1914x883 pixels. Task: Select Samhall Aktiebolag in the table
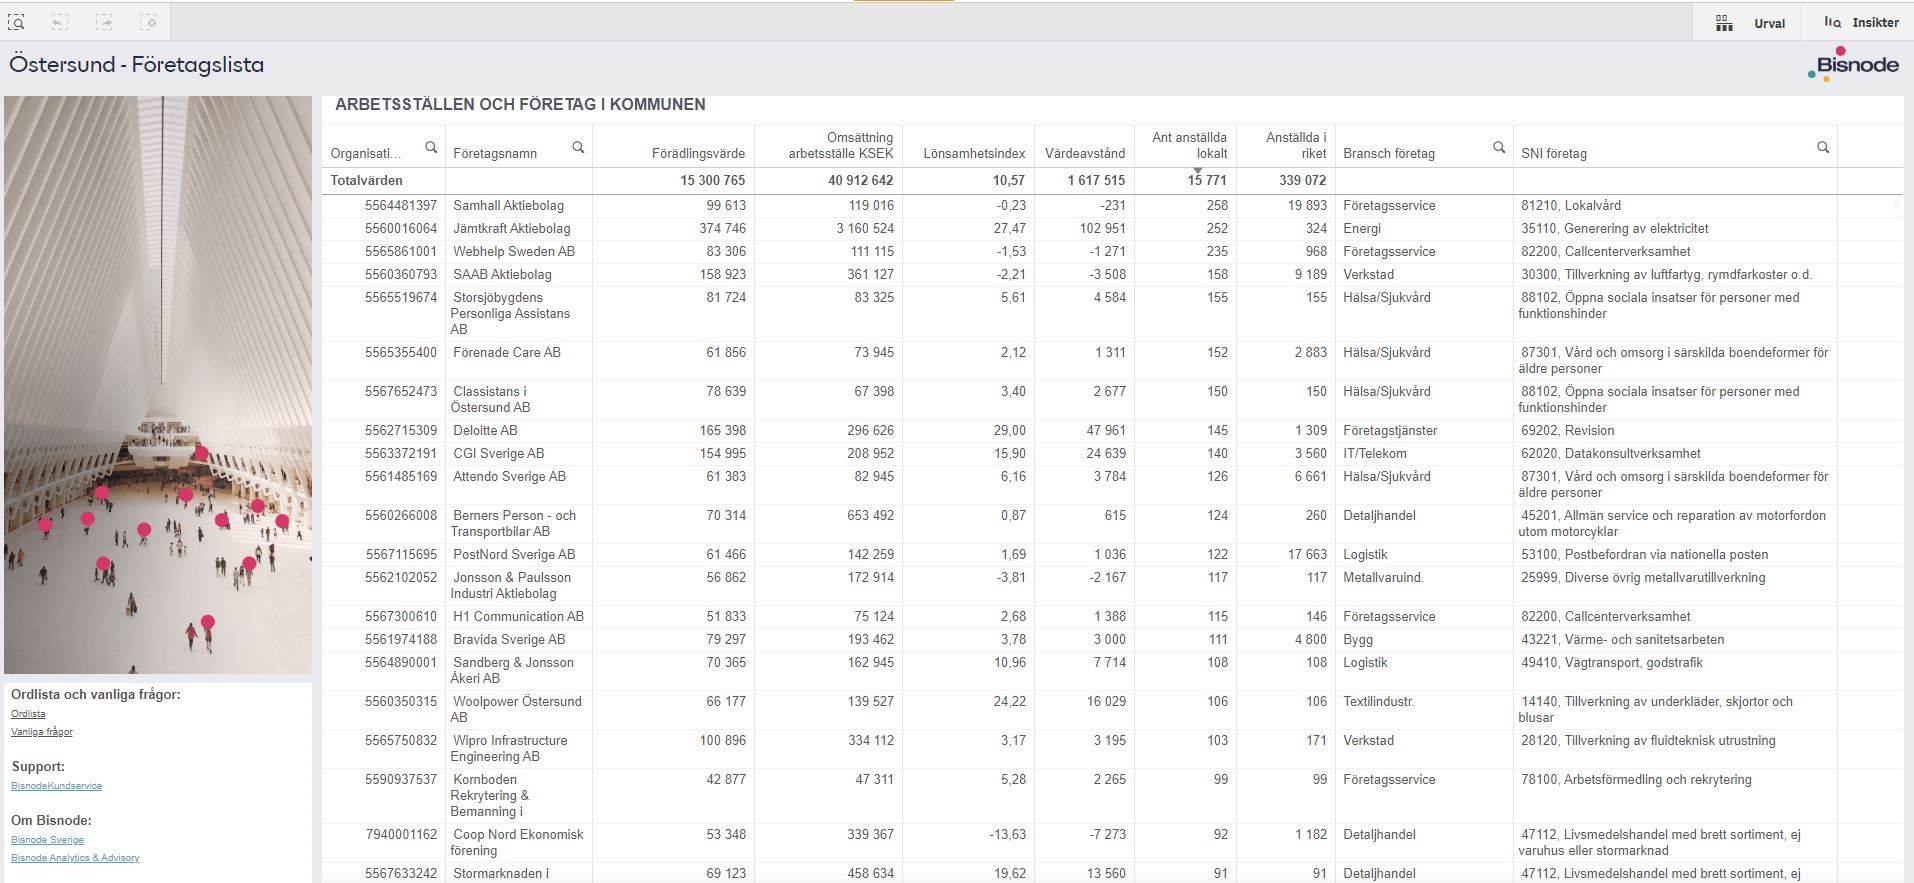tap(508, 205)
